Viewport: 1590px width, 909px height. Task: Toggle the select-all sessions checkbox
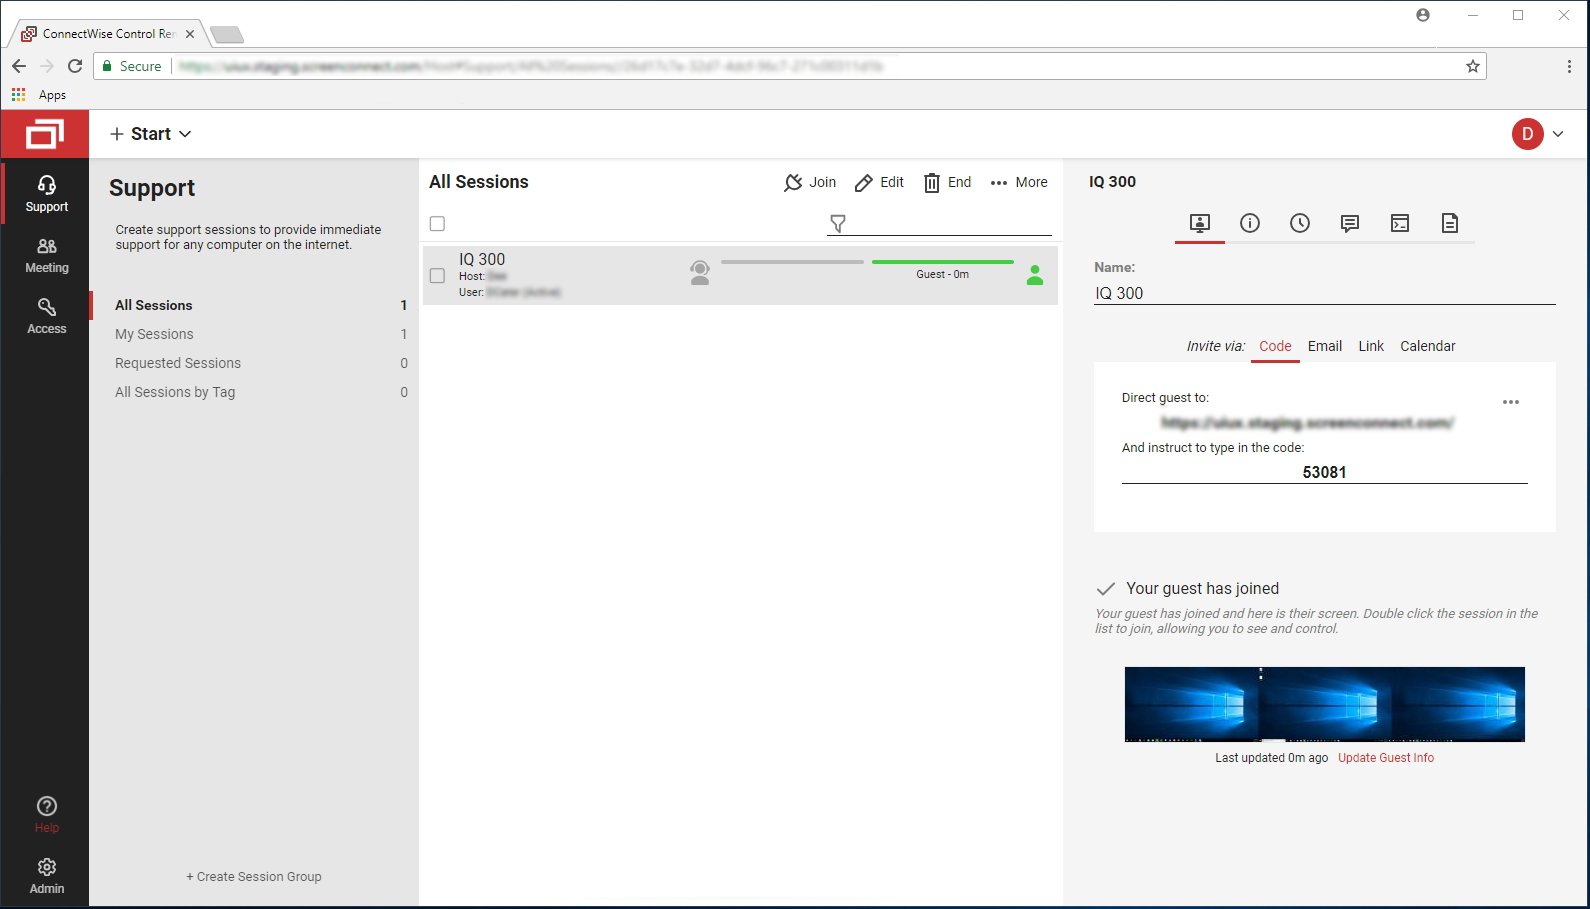coord(437,224)
